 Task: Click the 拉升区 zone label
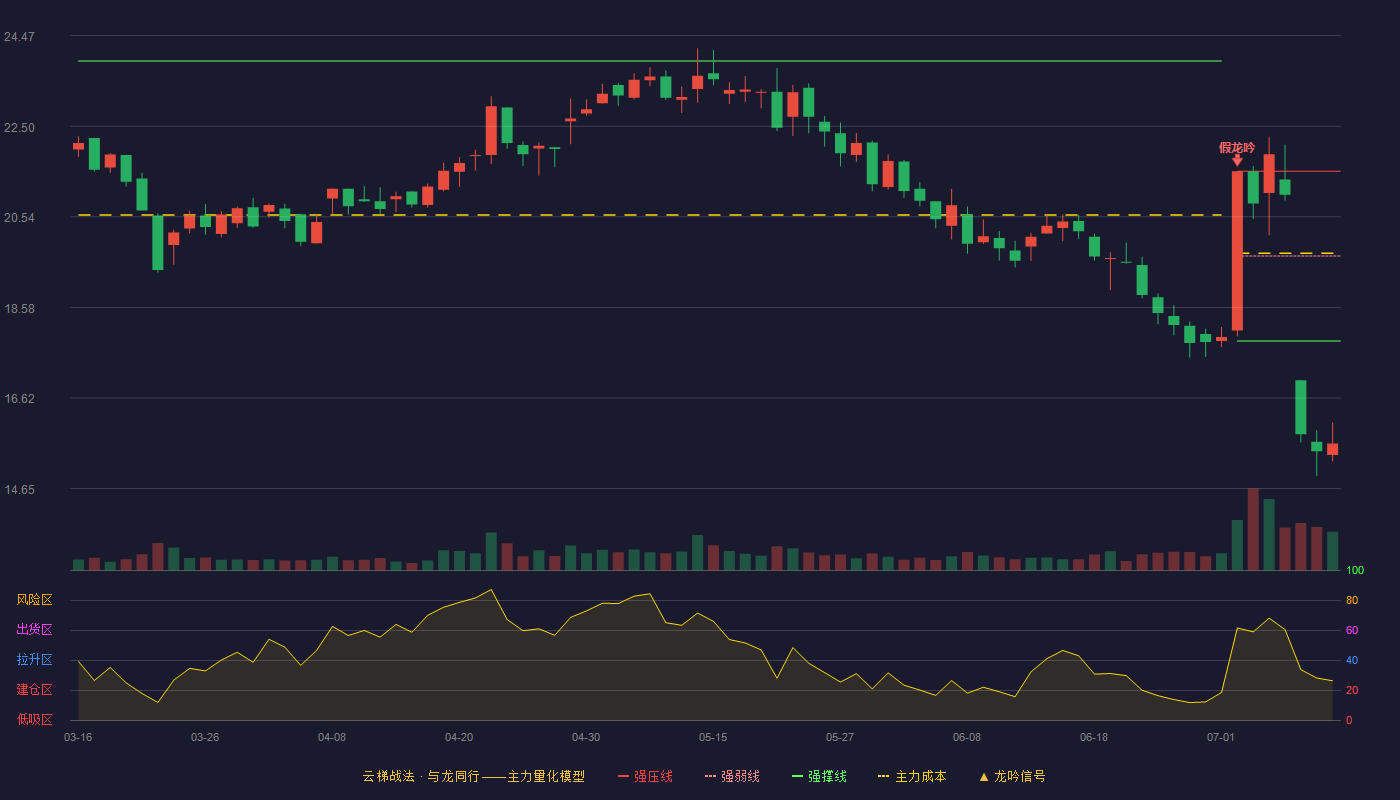click(x=34, y=660)
